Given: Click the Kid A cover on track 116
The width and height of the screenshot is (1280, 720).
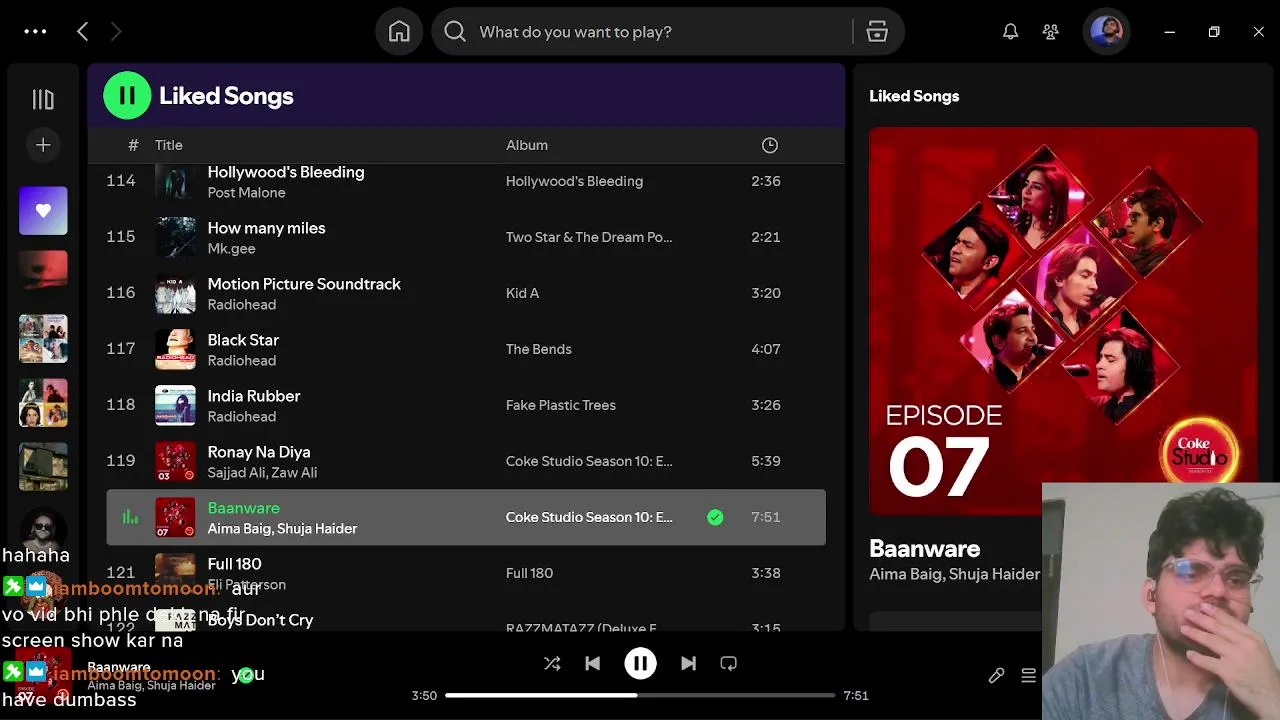Looking at the screenshot, I should pos(175,293).
